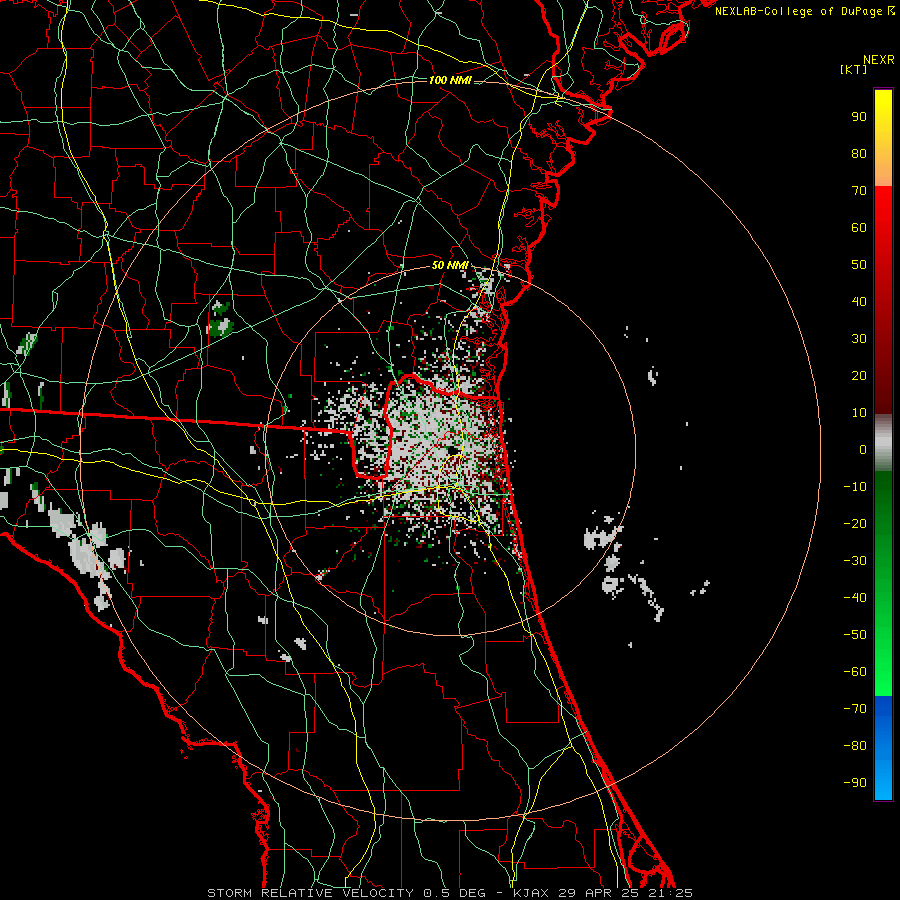This screenshot has width=900, height=900.
Task: Click the 70 value on the velocity scale
Action: pos(859,191)
